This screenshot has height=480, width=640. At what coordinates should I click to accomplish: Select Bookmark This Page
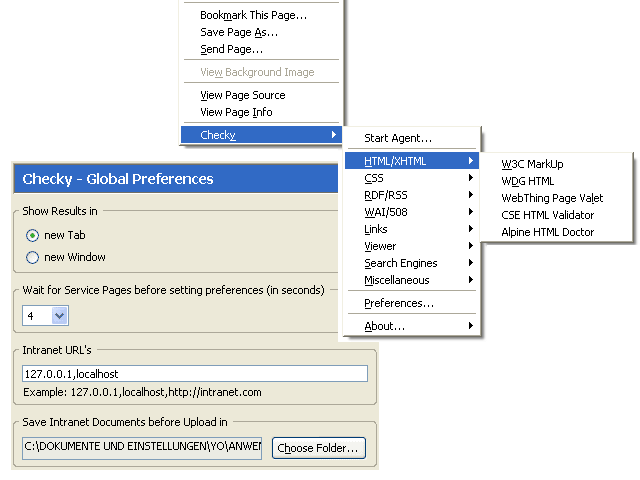[x=253, y=16]
